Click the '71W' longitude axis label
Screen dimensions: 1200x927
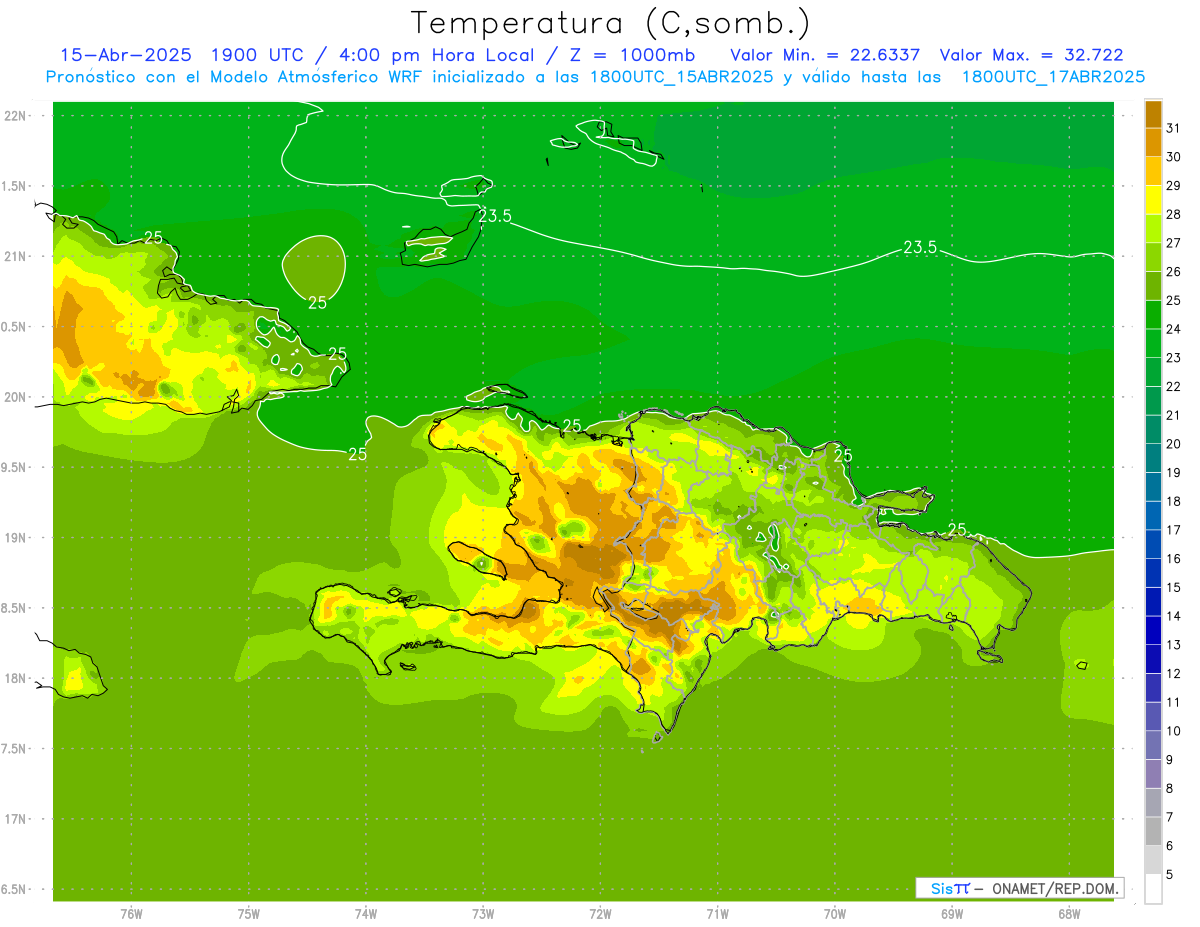click(717, 913)
